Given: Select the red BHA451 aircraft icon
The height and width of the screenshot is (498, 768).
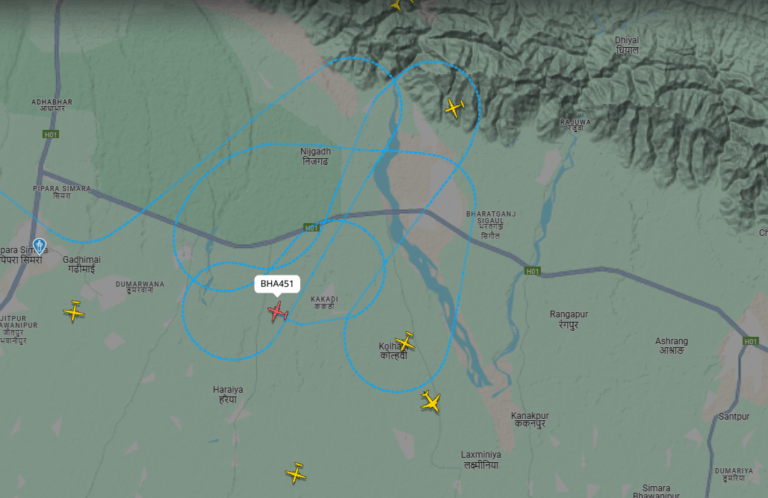Looking at the screenshot, I should [x=278, y=312].
